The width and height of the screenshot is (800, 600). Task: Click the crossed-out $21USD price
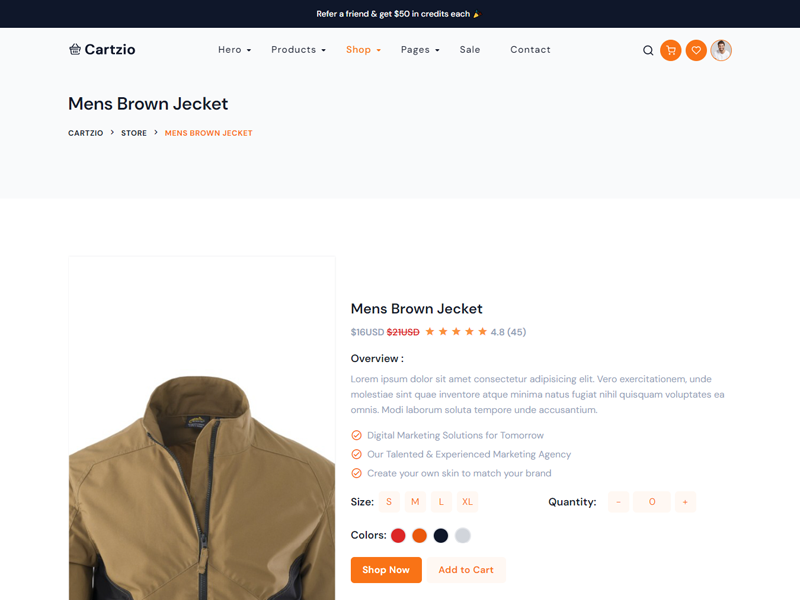(x=403, y=332)
